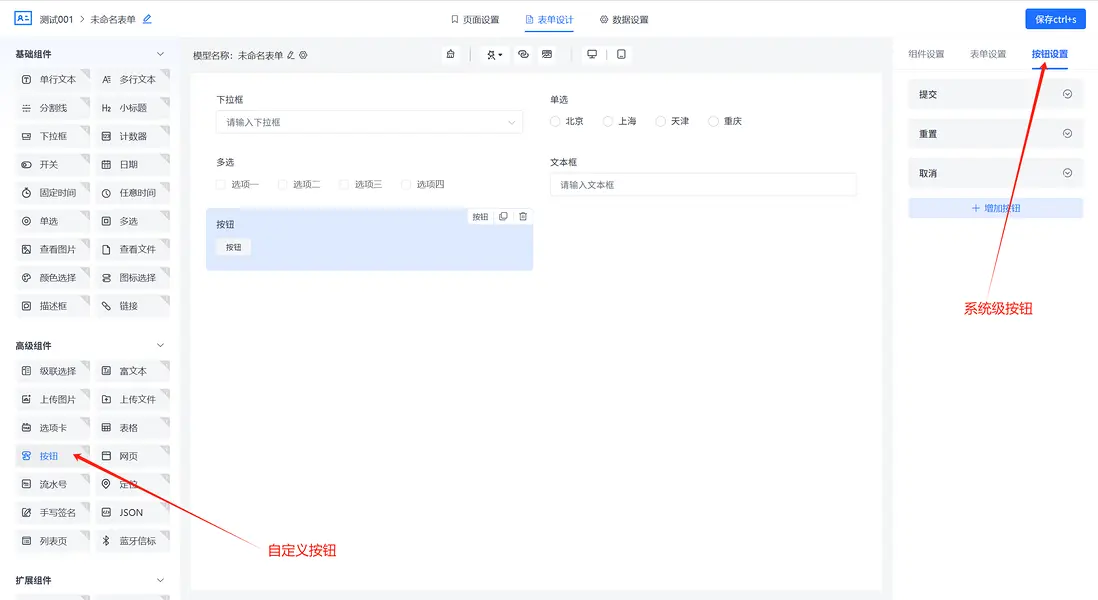Select the 上传图片 component from advanced components
Screen dimensions: 1098x600
coord(52,398)
